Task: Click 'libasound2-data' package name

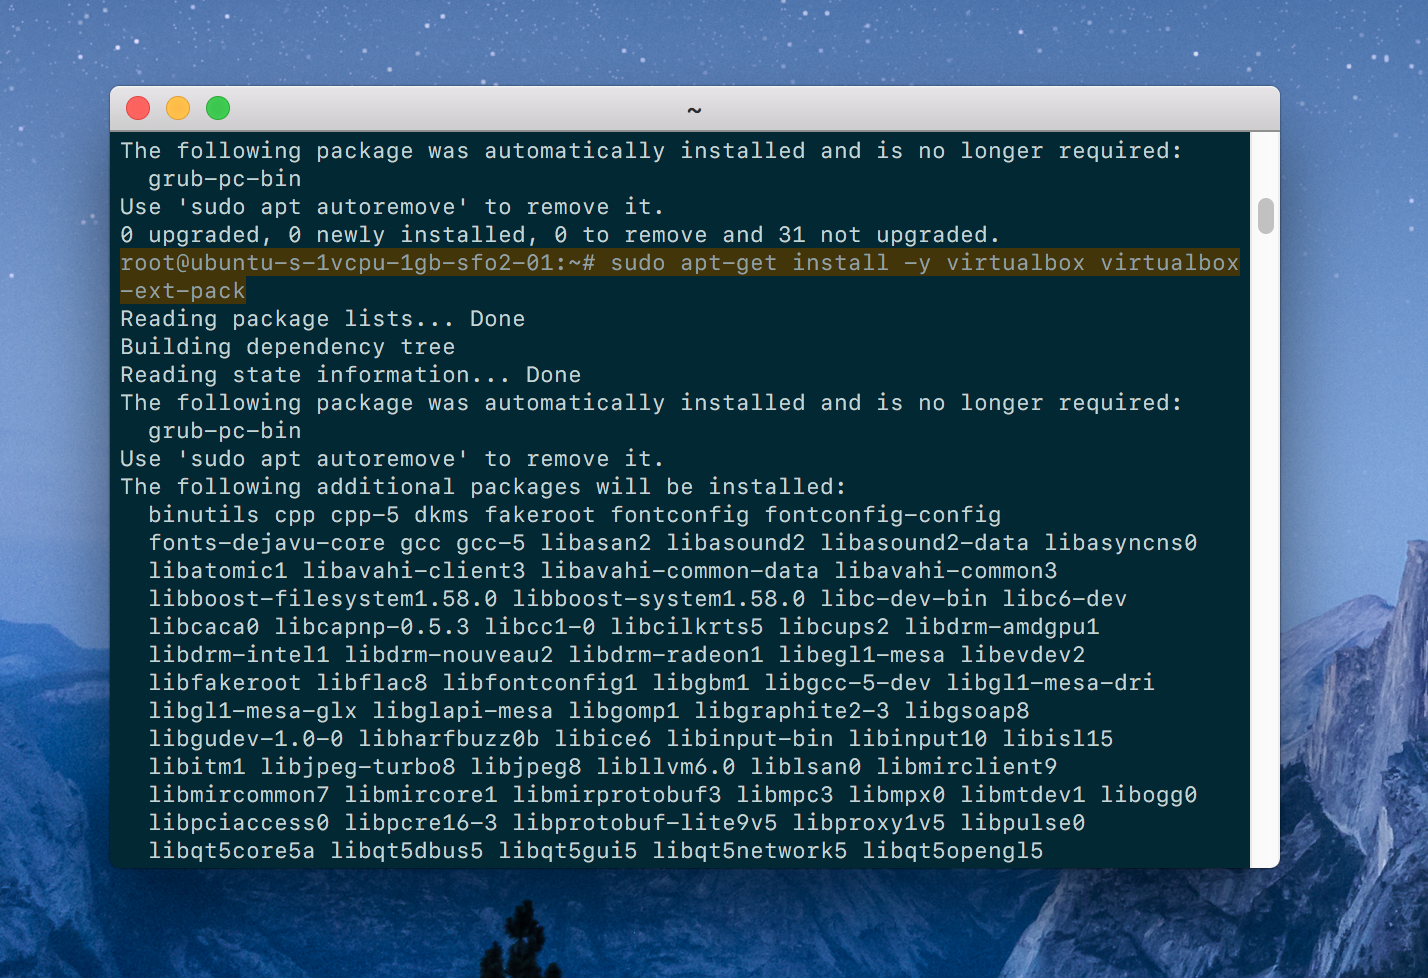Action: pos(925,543)
